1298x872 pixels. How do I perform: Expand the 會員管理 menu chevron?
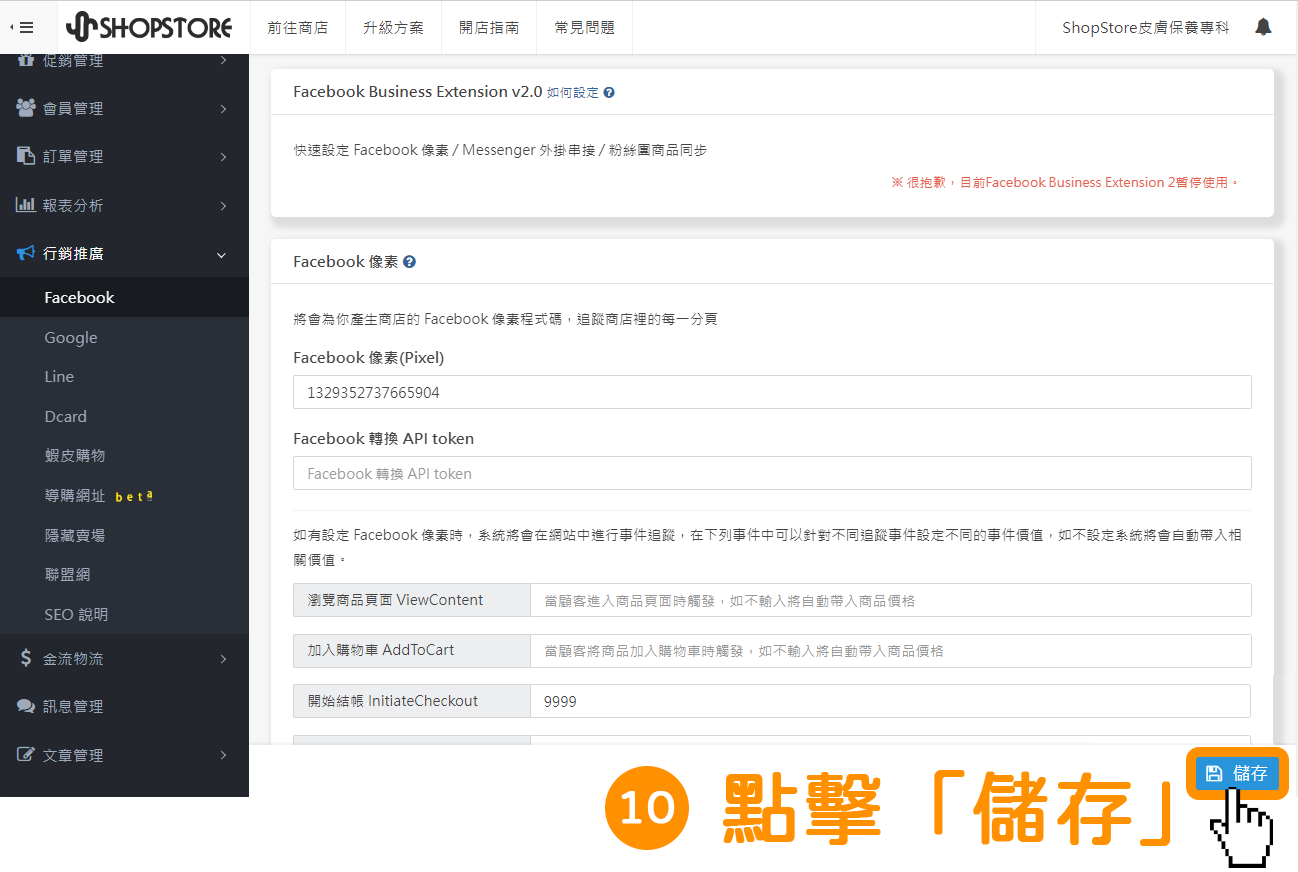click(222, 108)
